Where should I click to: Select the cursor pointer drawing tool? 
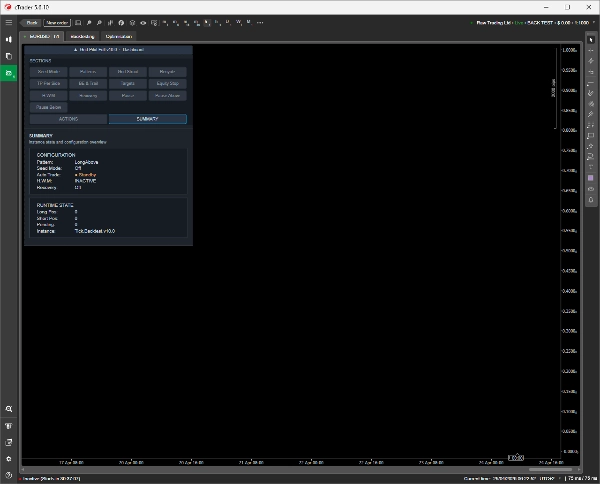(x=591, y=40)
